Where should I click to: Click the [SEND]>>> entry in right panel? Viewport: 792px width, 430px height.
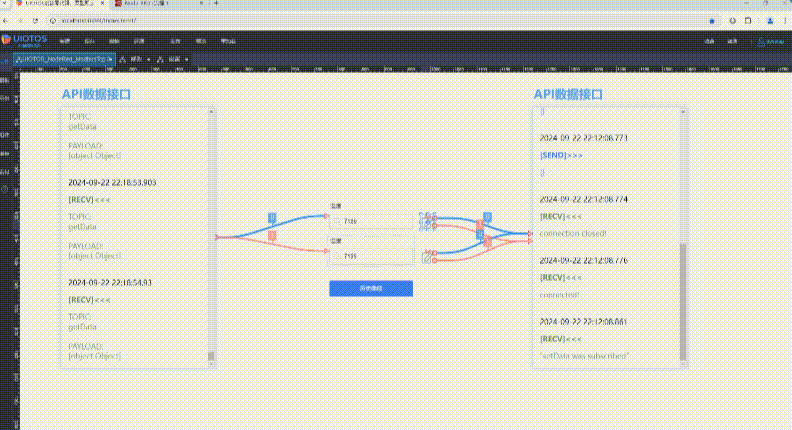561,155
